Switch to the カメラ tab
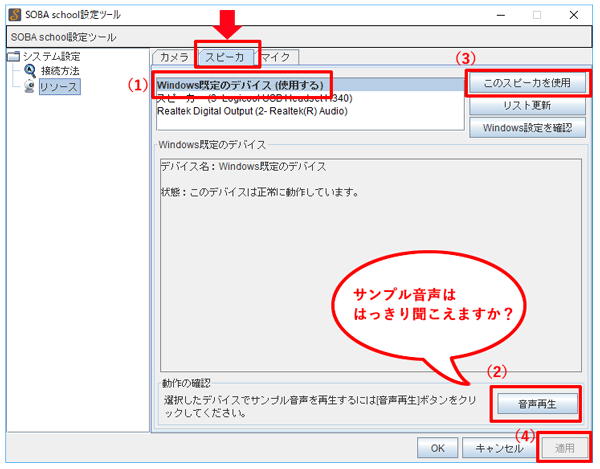The image size is (600, 469). pyautogui.click(x=174, y=57)
